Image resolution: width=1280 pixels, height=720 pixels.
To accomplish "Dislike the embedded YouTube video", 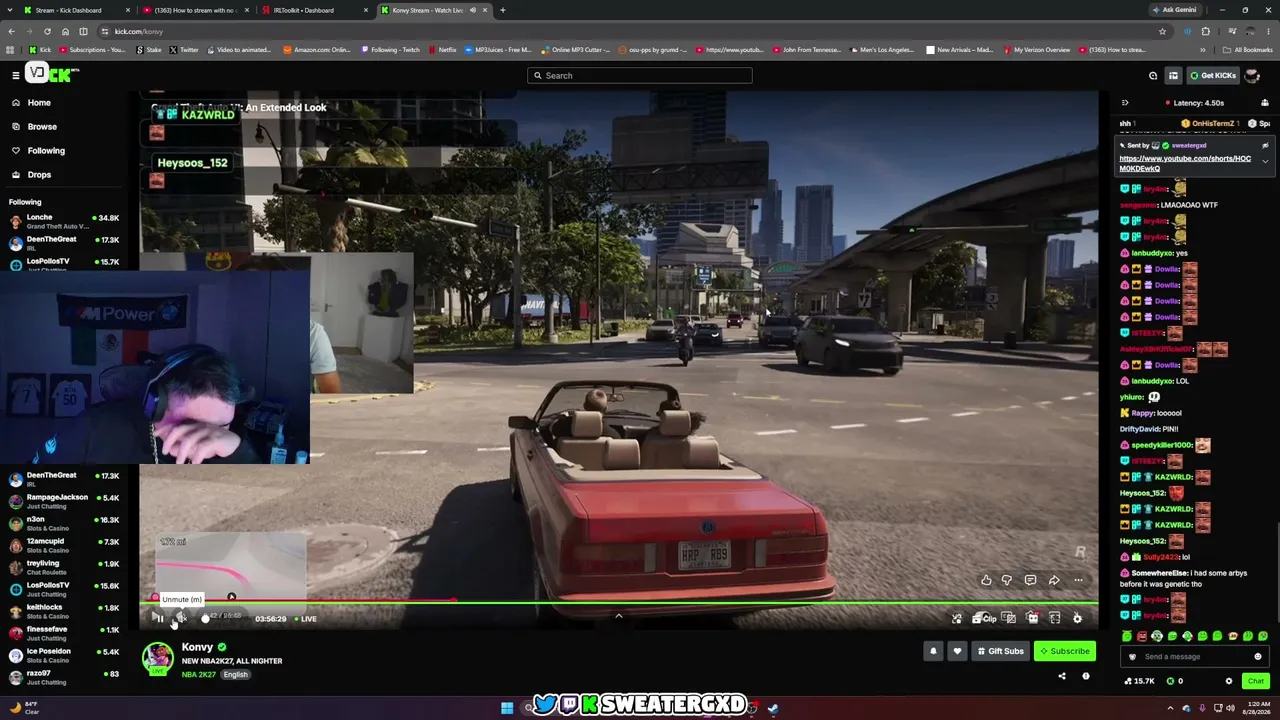I will 1007,580.
